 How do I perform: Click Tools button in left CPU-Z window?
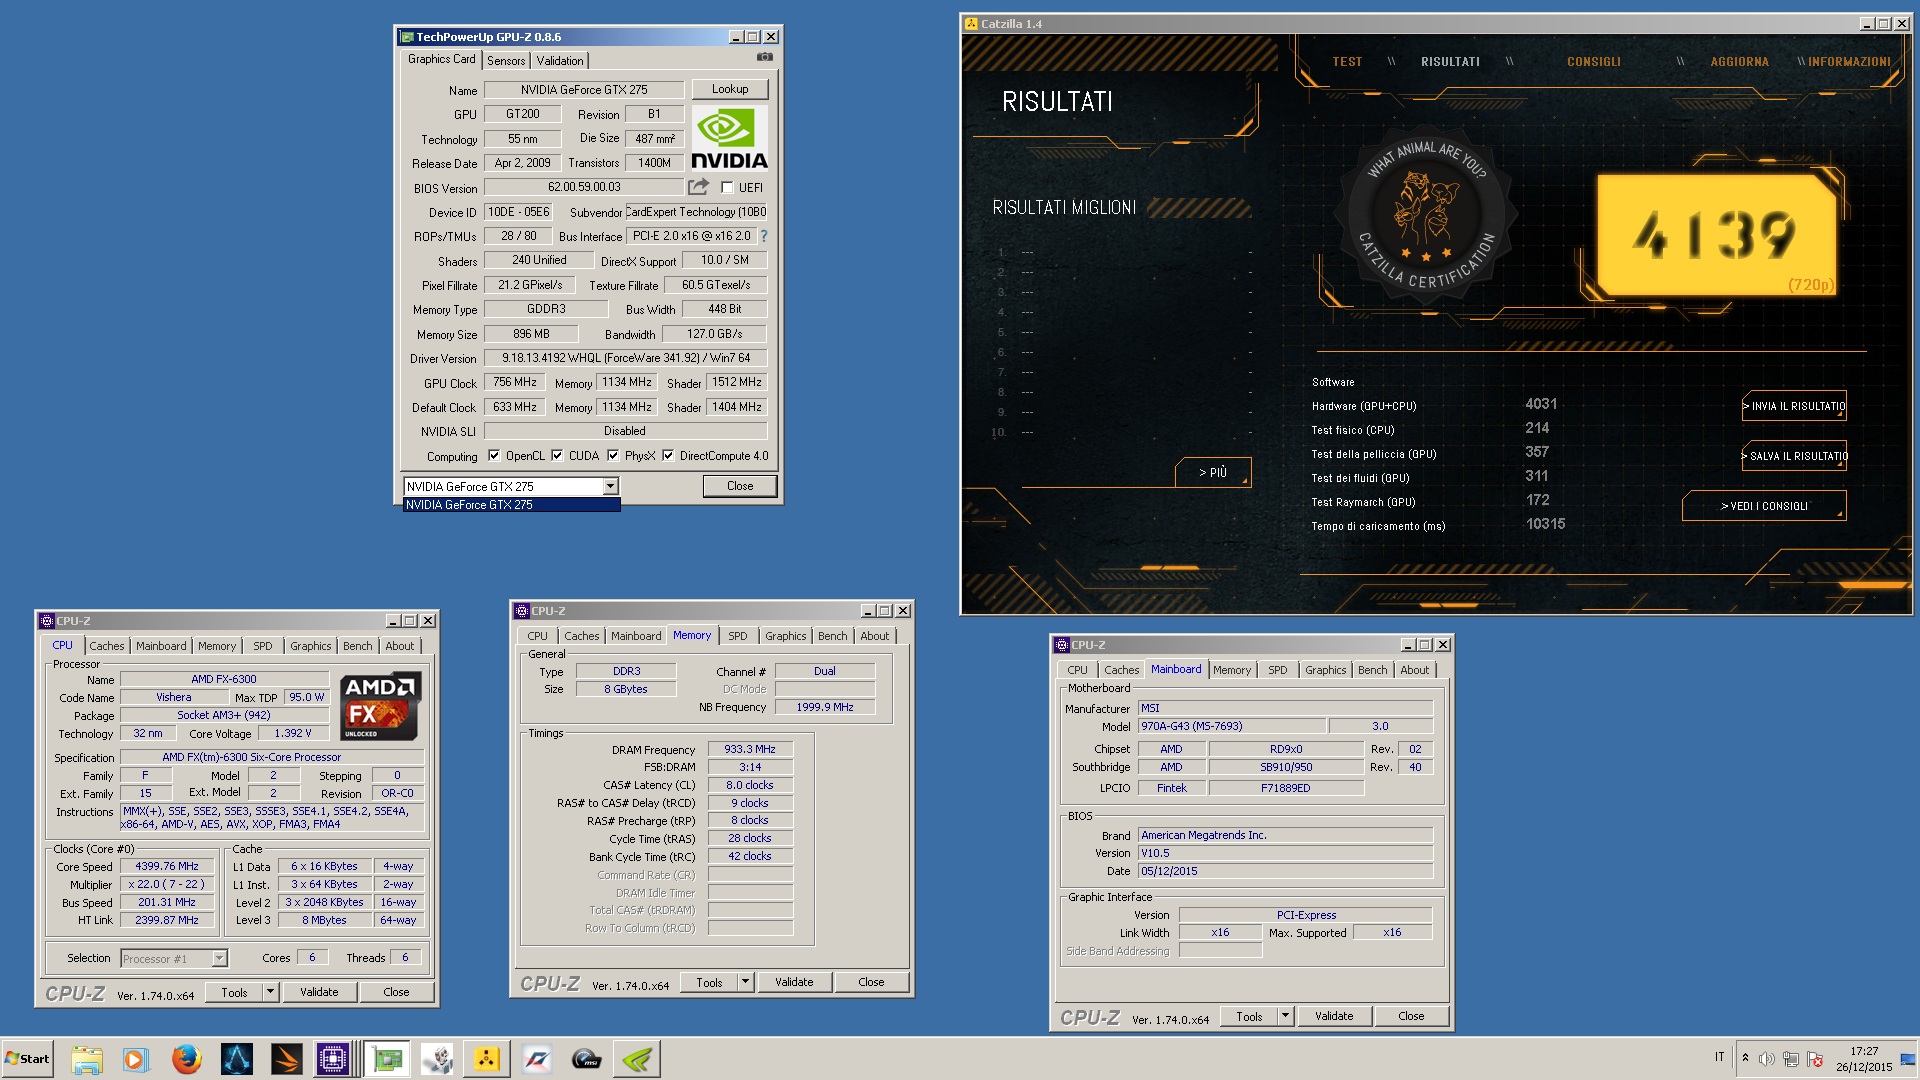(x=234, y=992)
